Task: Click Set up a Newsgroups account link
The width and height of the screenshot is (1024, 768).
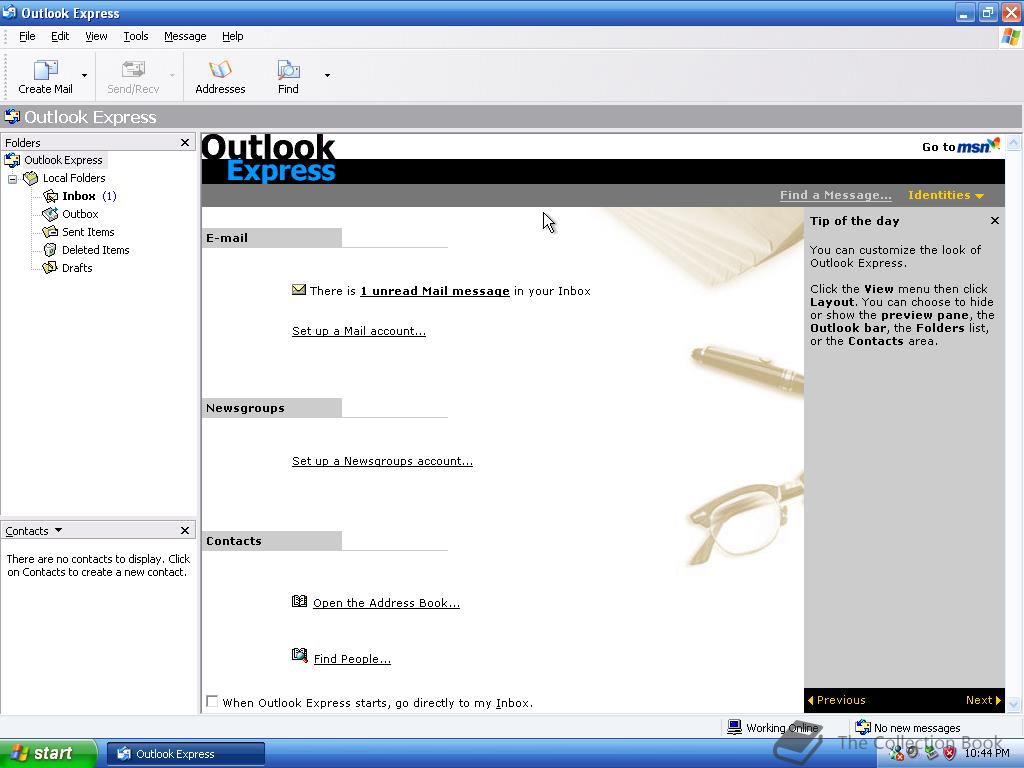Action: (x=382, y=461)
